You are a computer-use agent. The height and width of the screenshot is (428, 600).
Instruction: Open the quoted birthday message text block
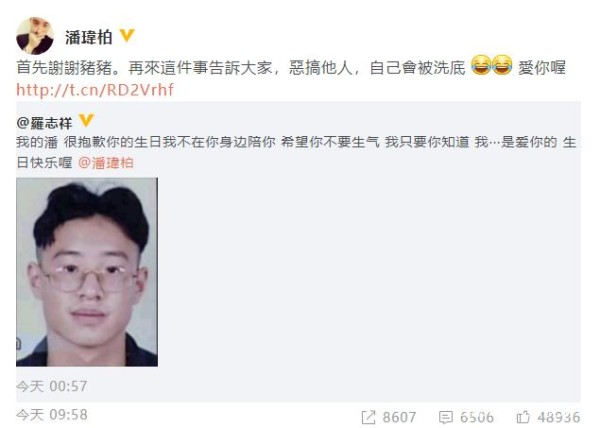click(x=296, y=152)
